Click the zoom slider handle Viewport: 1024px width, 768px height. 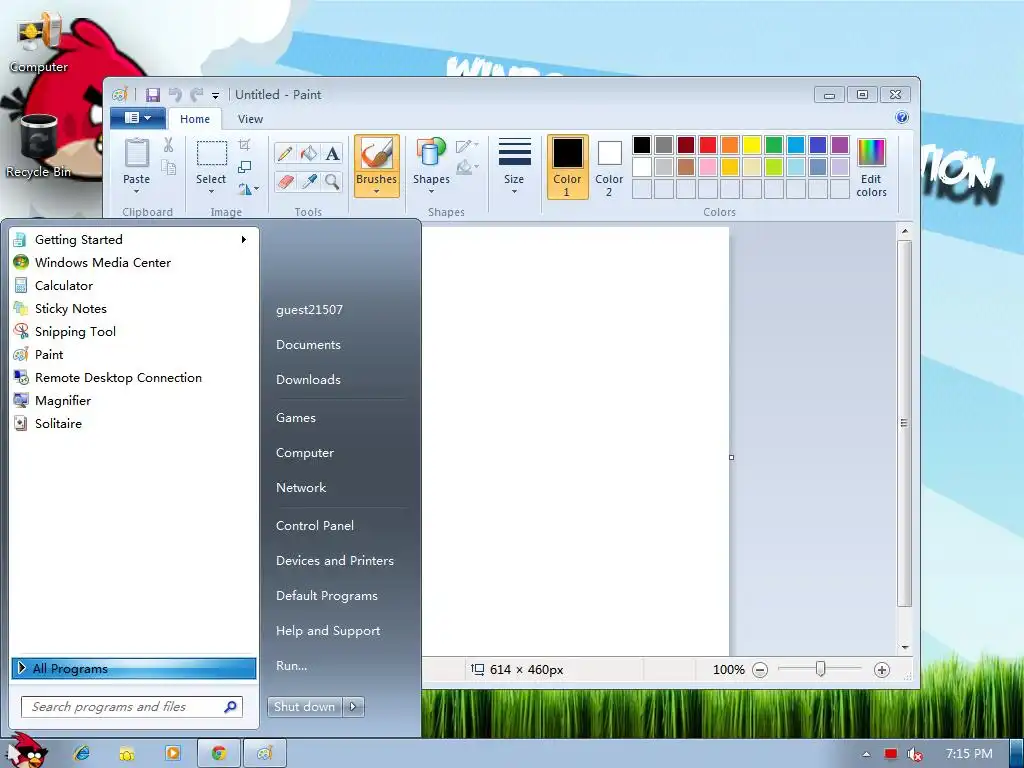click(x=821, y=669)
